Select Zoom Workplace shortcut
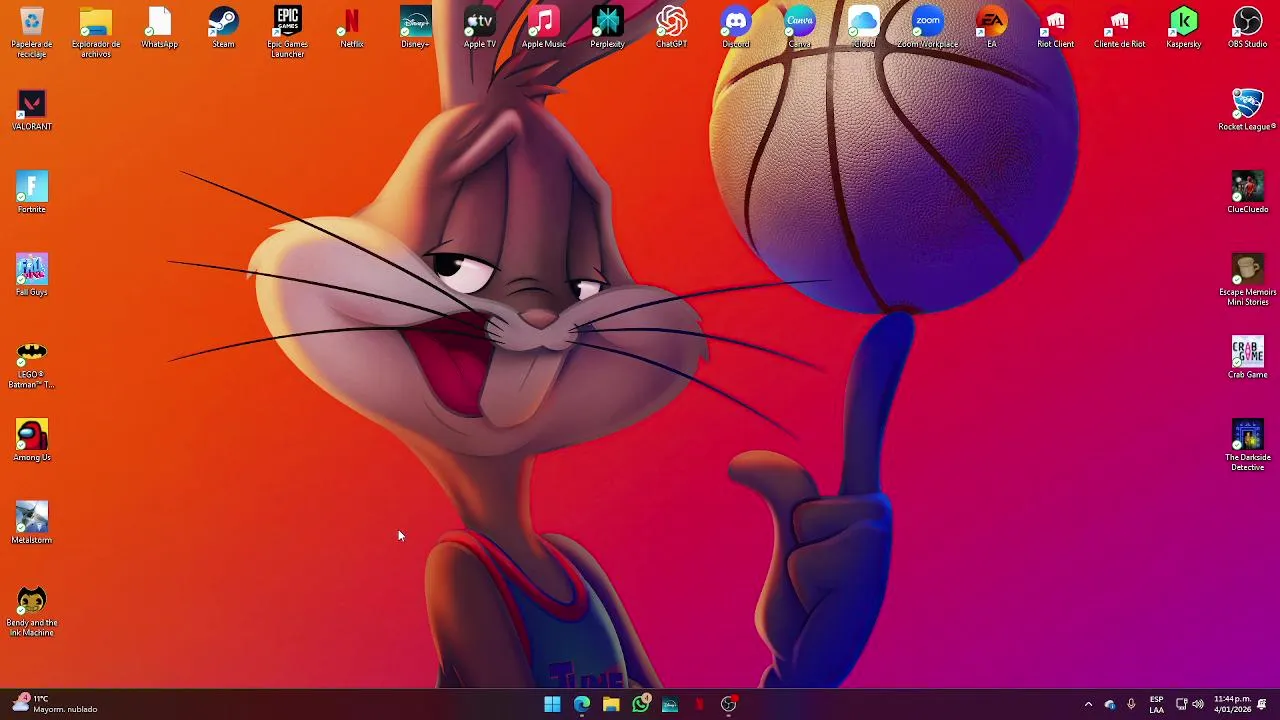Image resolution: width=1280 pixels, height=720 pixels. pos(927,28)
